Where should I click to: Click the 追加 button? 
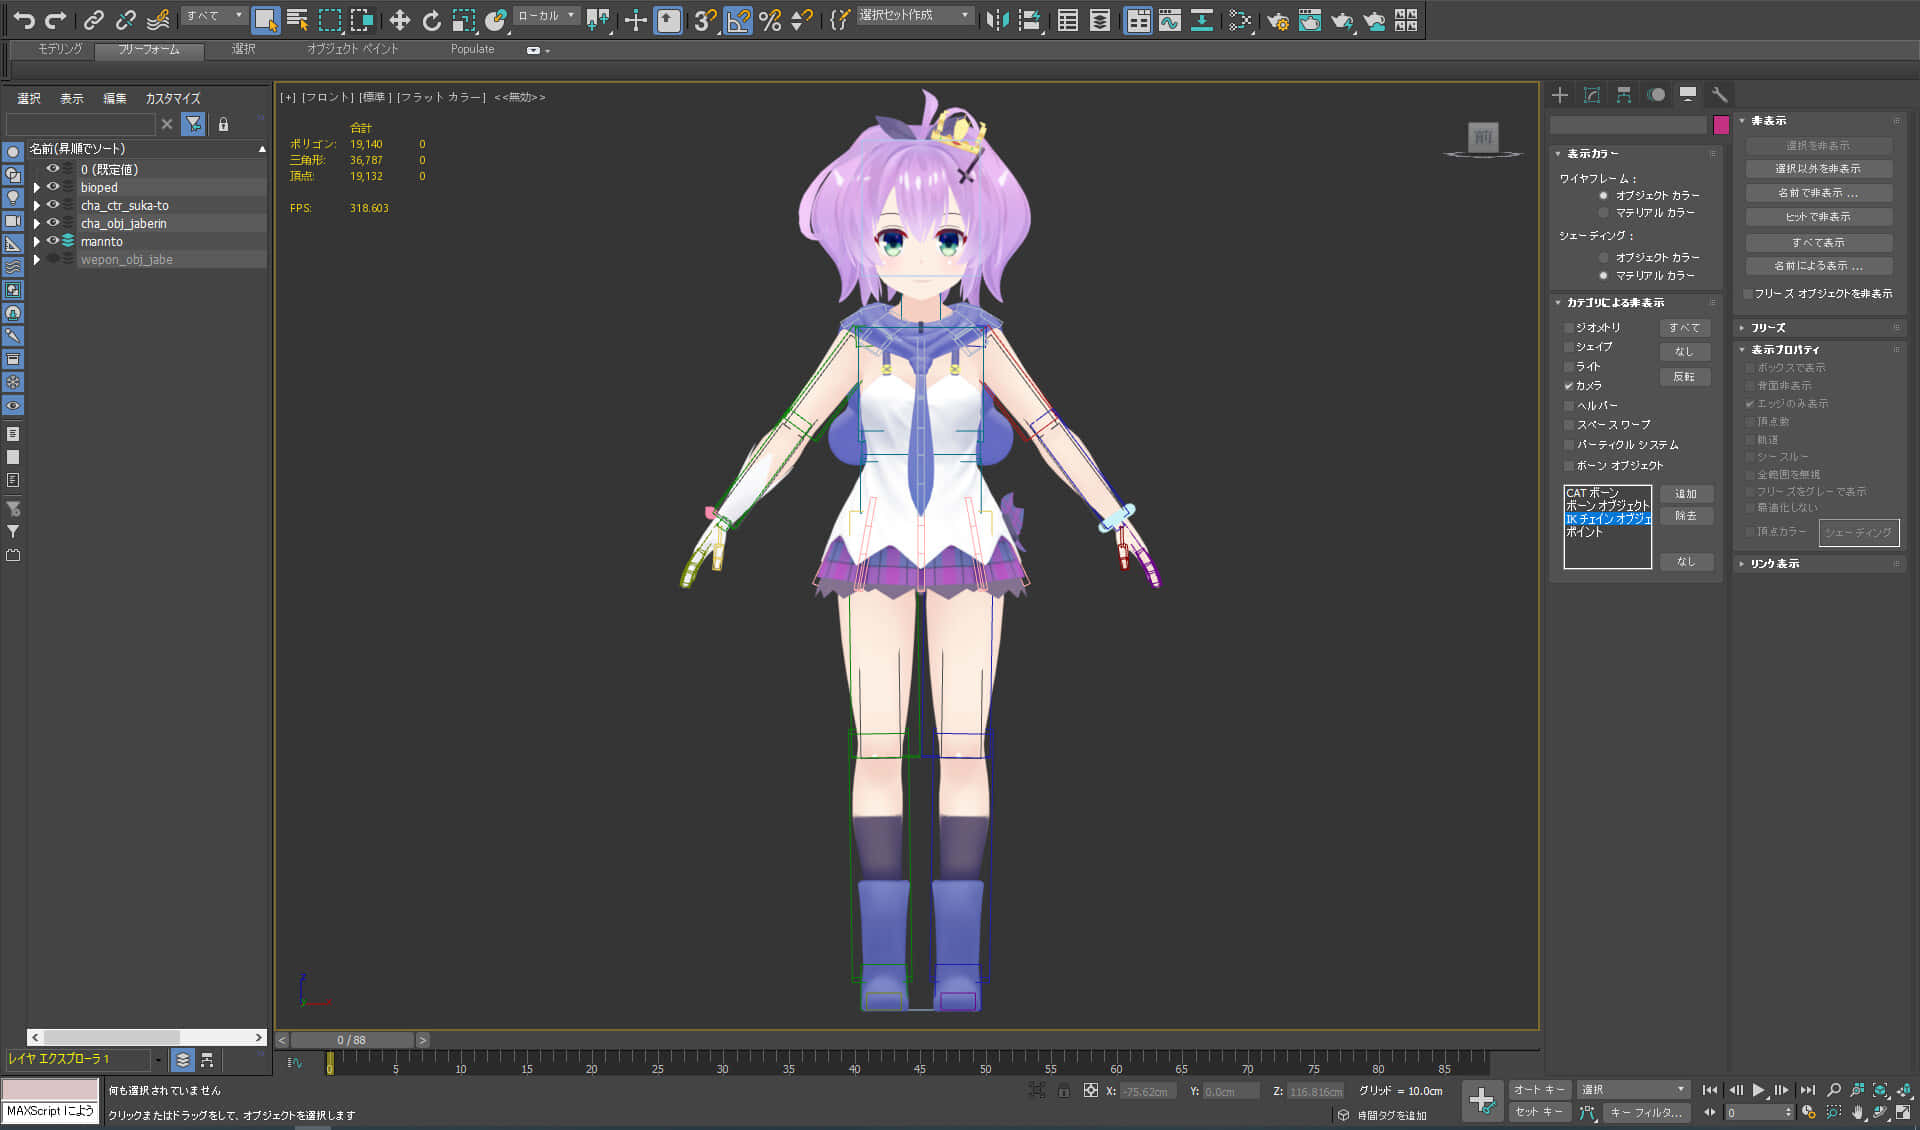coord(1686,494)
